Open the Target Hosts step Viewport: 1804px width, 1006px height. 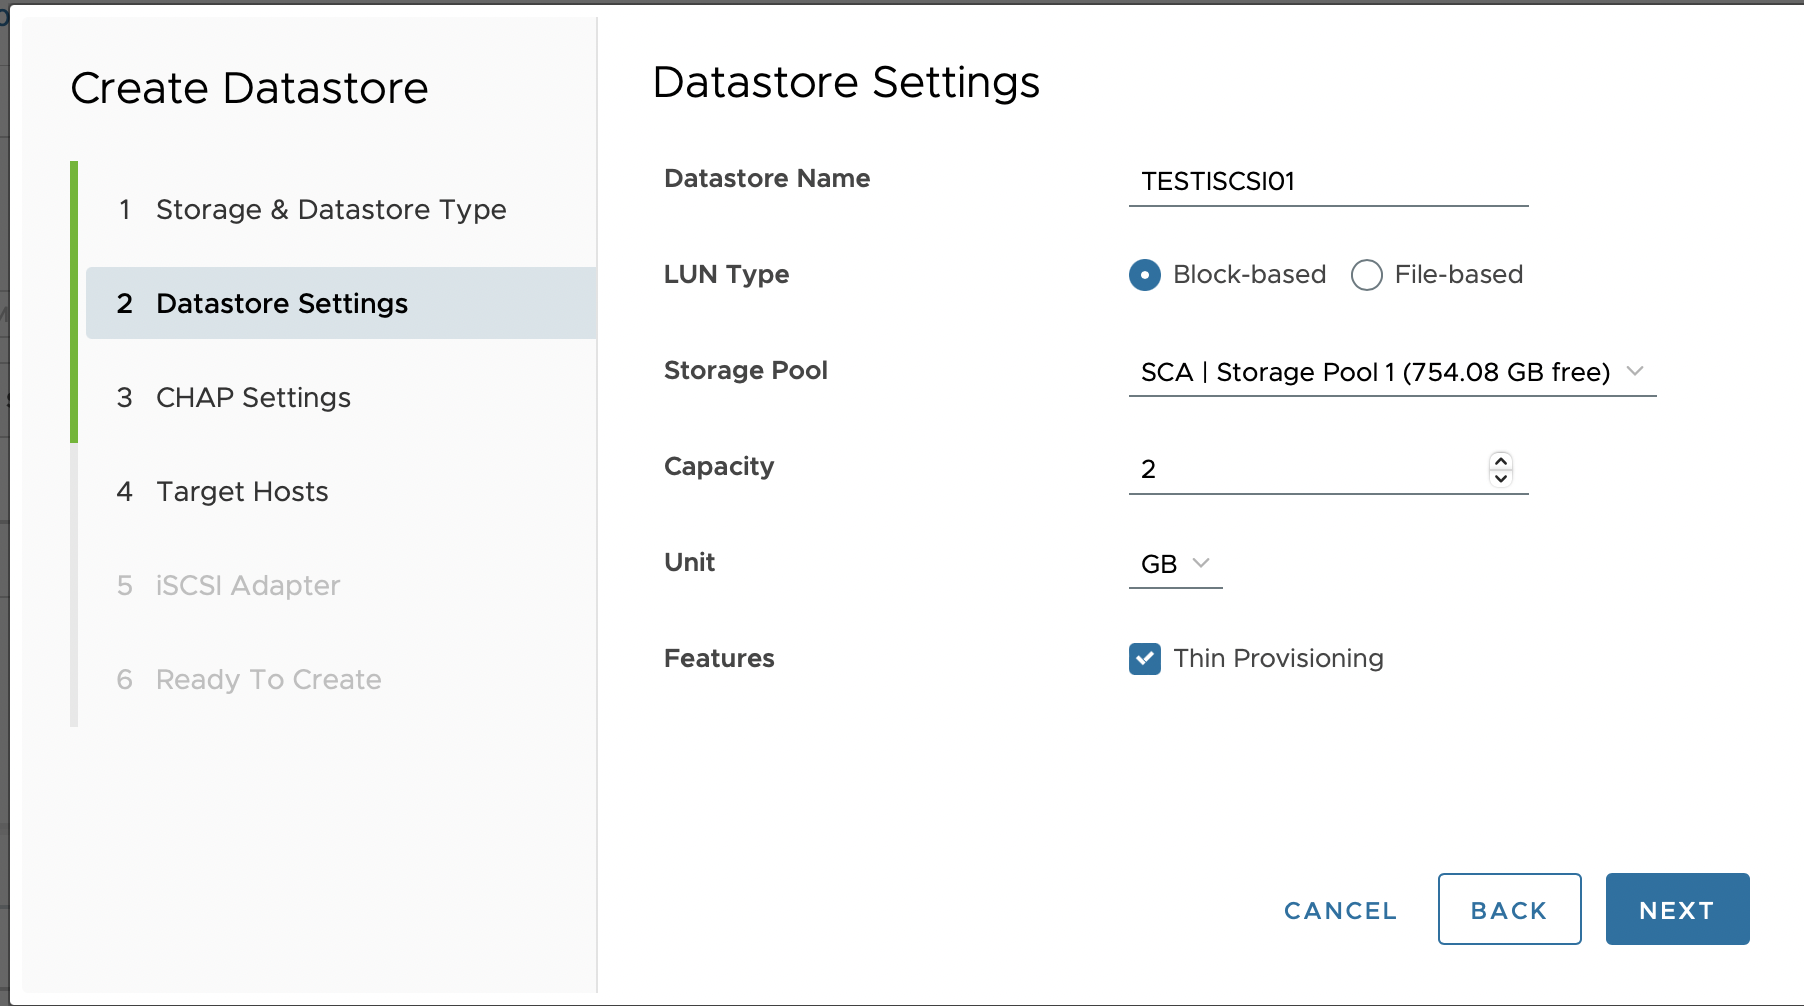click(x=242, y=492)
